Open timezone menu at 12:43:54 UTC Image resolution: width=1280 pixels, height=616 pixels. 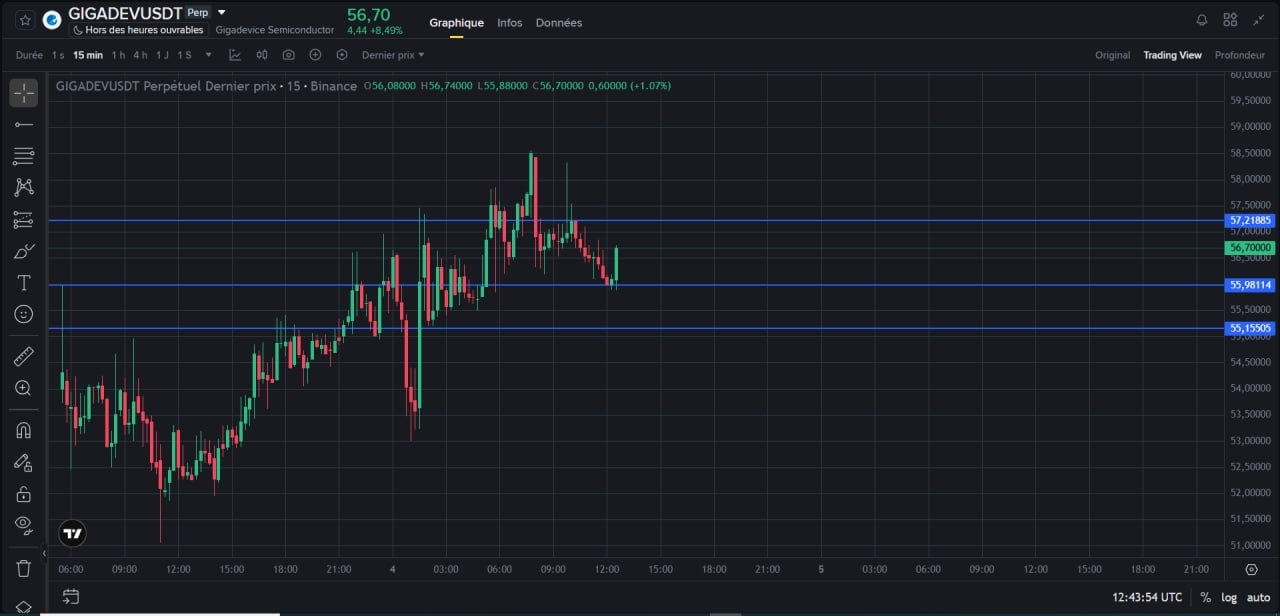click(1147, 597)
